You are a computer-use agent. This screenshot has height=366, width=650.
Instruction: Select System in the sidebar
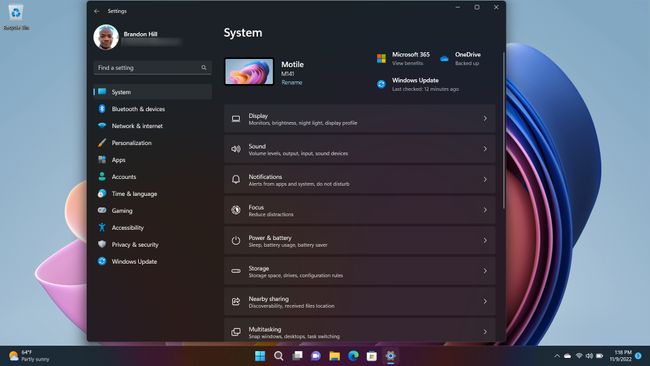153,92
